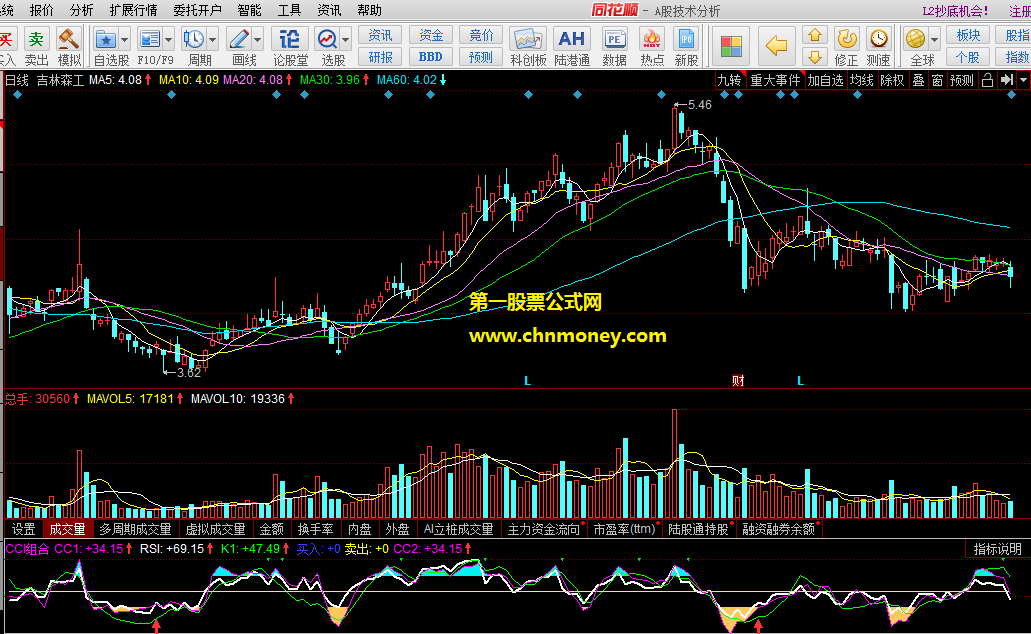The height and width of the screenshot is (634, 1031).
Task: Switch to the 融资融券余额 indicator tab
Action: (779, 529)
